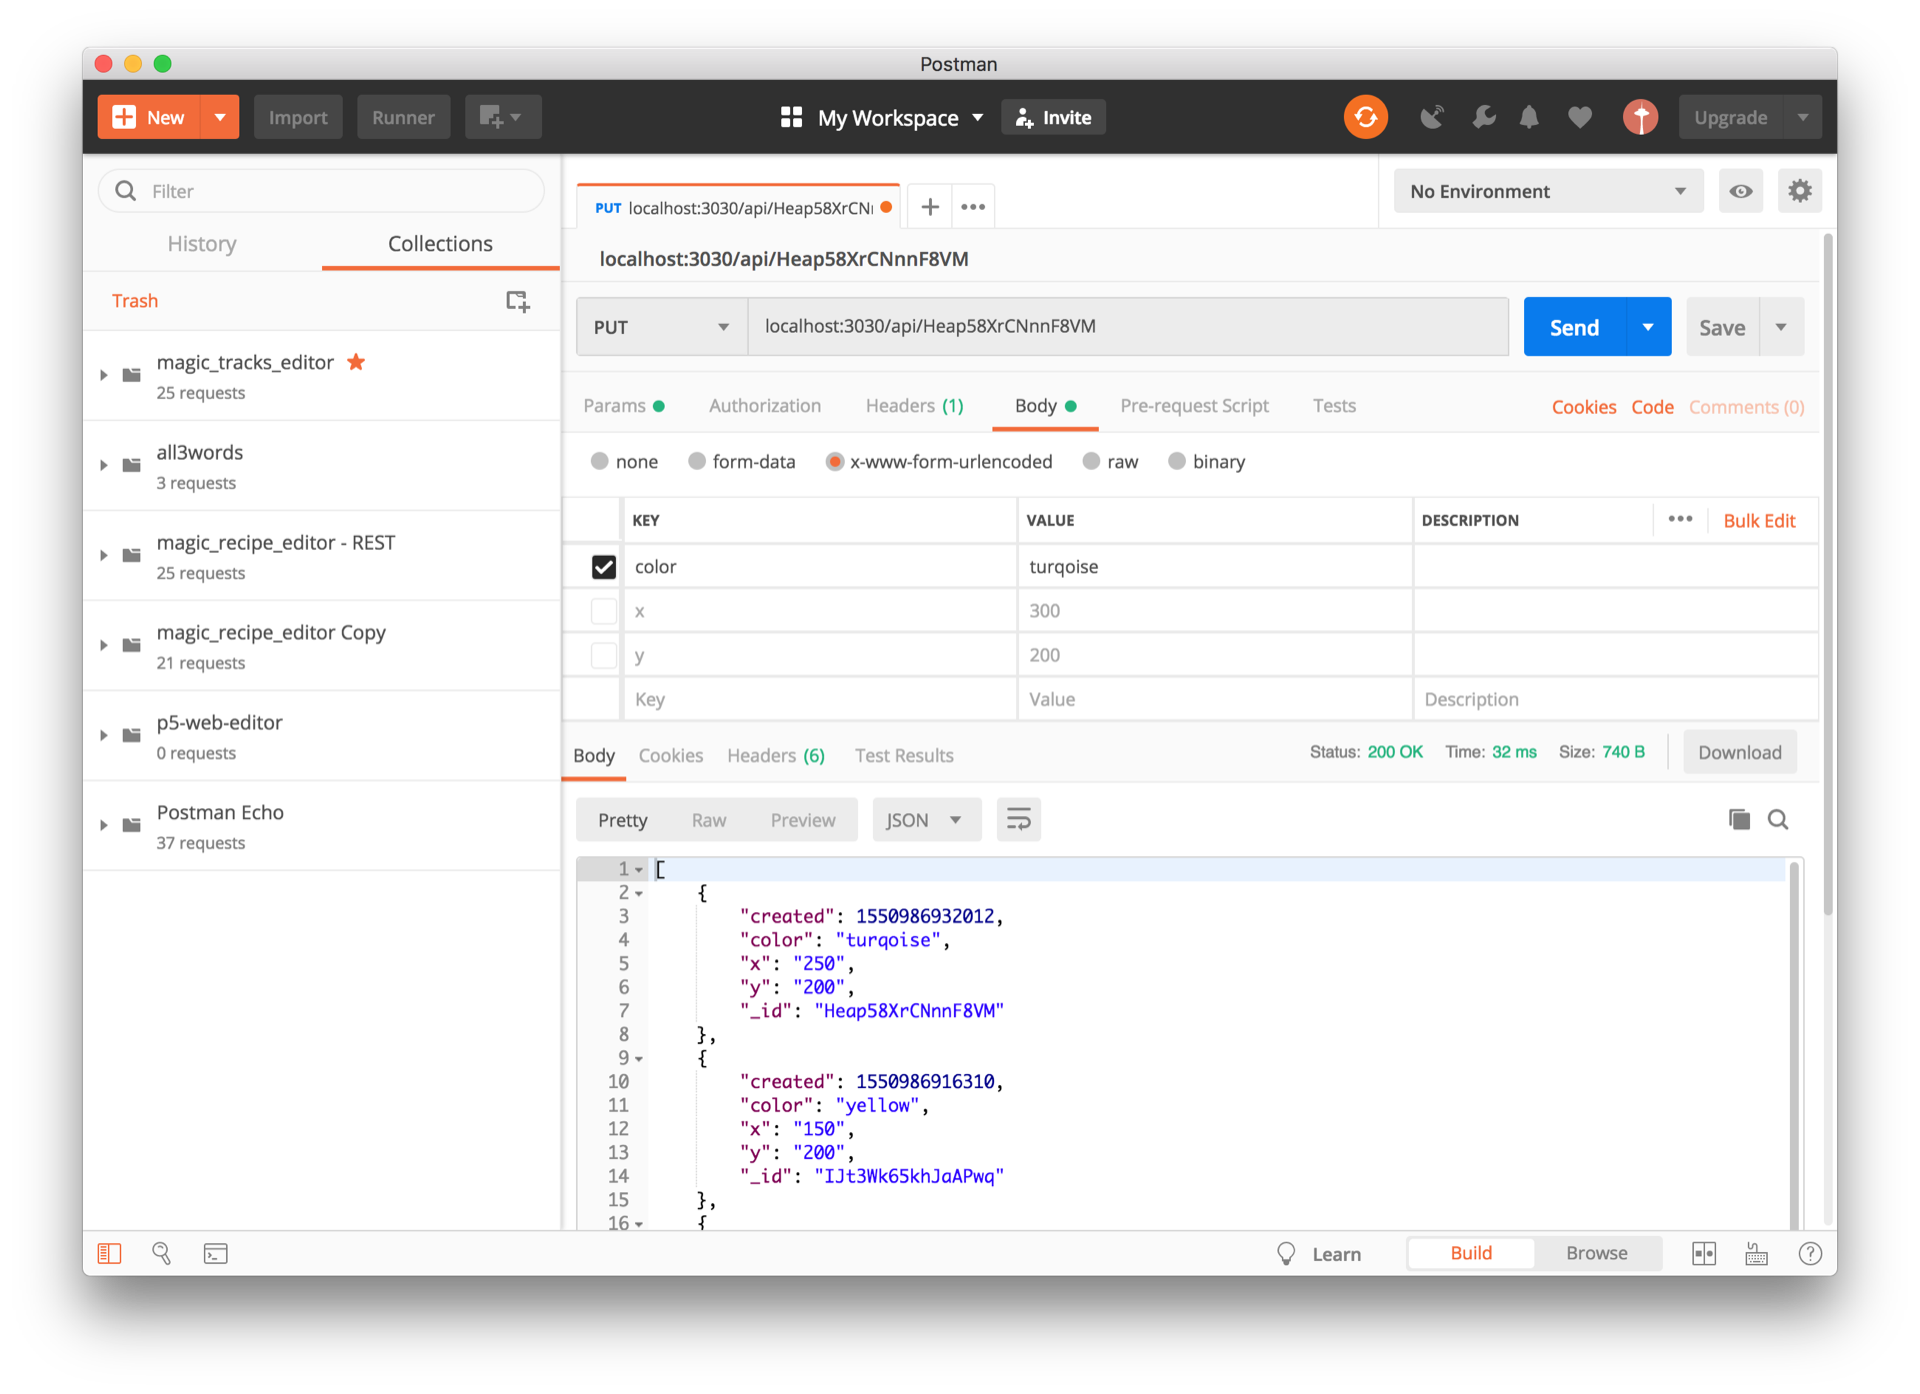Open the No Environment dropdown
The width and height of the screenshot is (1920, 1394).
pyautogui.click(x=1547, y=191)
